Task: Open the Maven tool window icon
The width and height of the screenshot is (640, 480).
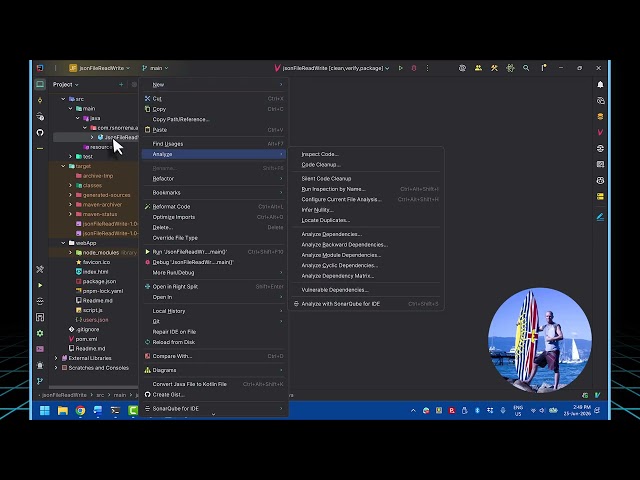Action: tap(600, 132)
